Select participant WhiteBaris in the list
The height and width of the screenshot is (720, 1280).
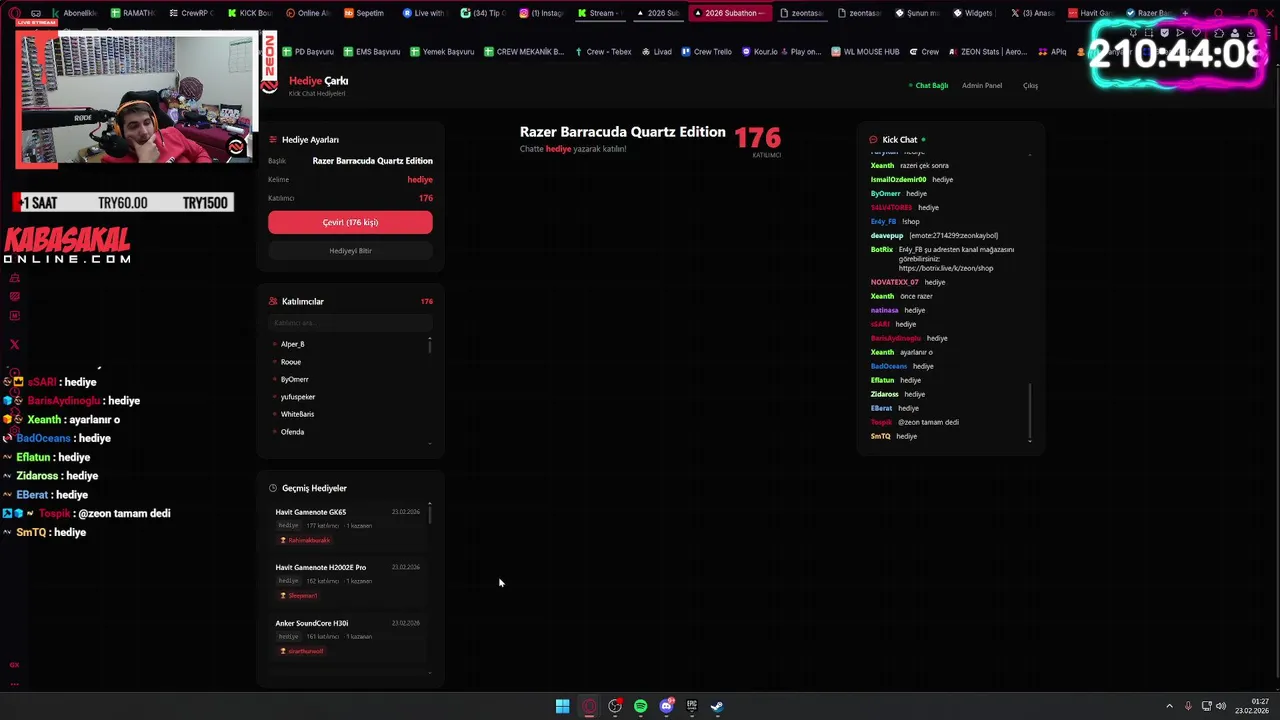[x=297, y=414]
